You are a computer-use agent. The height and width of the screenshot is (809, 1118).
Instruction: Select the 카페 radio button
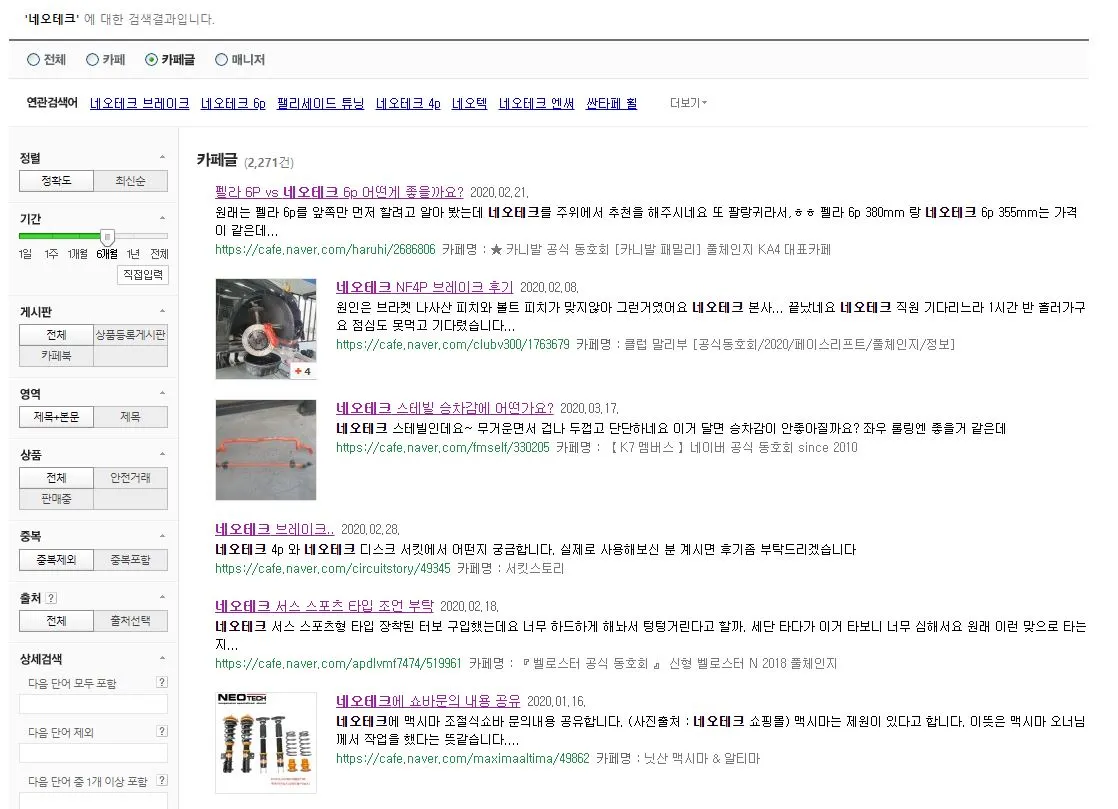(x=92, y=60)
